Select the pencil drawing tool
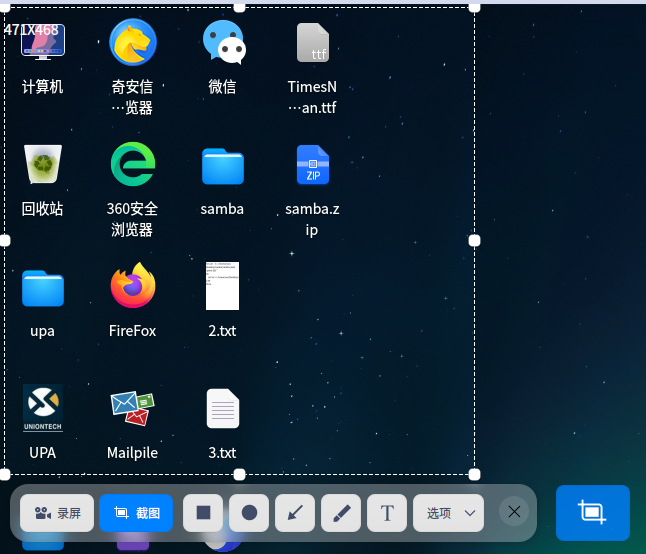The image size is (646, 554). (x=341, y=513)
